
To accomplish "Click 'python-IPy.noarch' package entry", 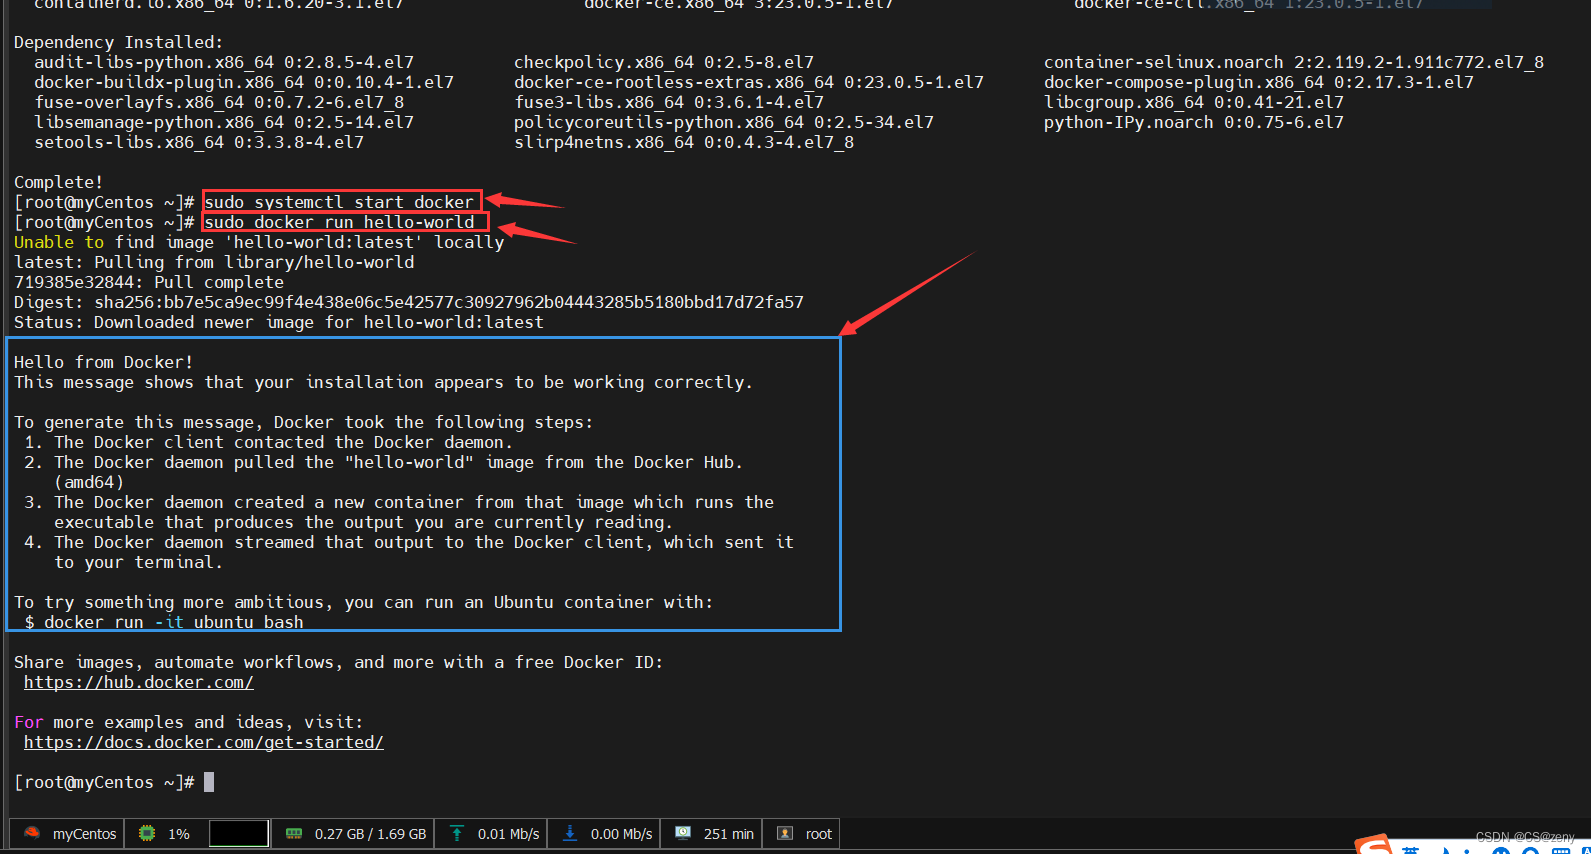I will pyautogui.click(x=1194, y=122).
